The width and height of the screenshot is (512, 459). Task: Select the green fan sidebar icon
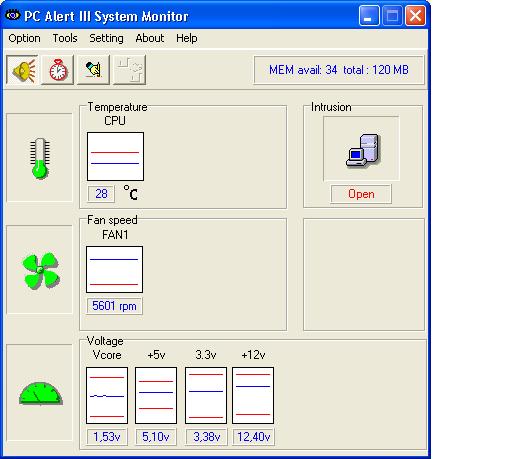tap(41, 270)
